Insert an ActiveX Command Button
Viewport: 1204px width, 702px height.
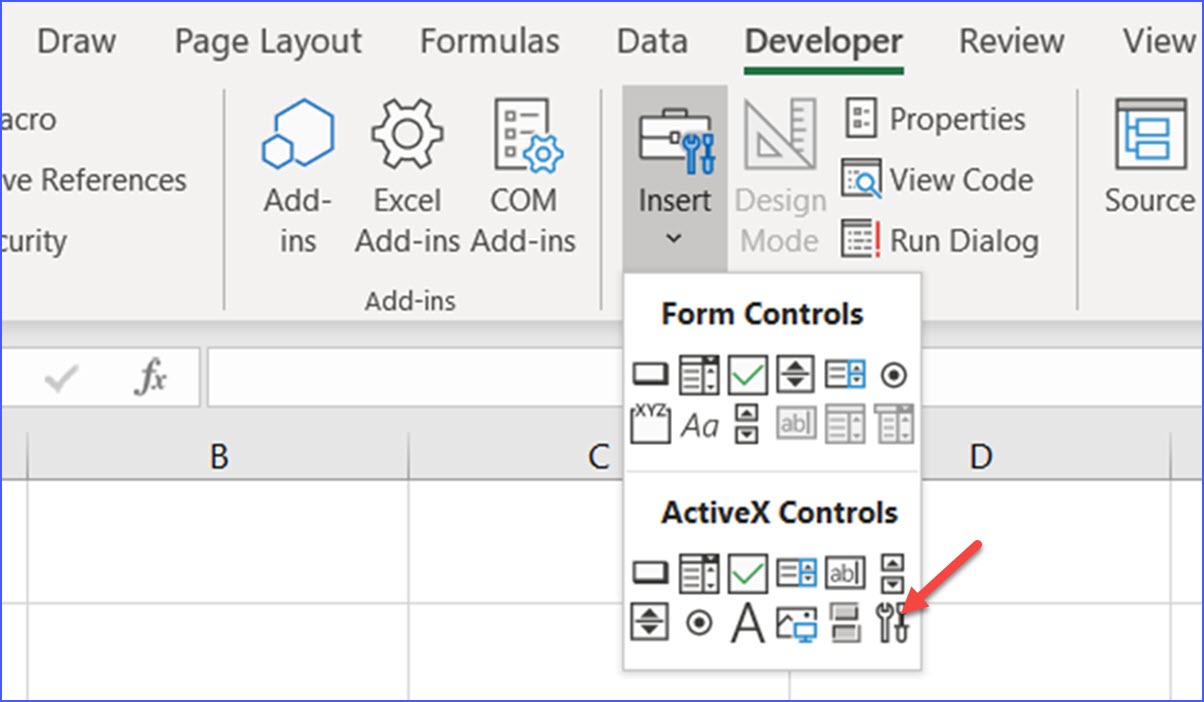click(651, 573)
